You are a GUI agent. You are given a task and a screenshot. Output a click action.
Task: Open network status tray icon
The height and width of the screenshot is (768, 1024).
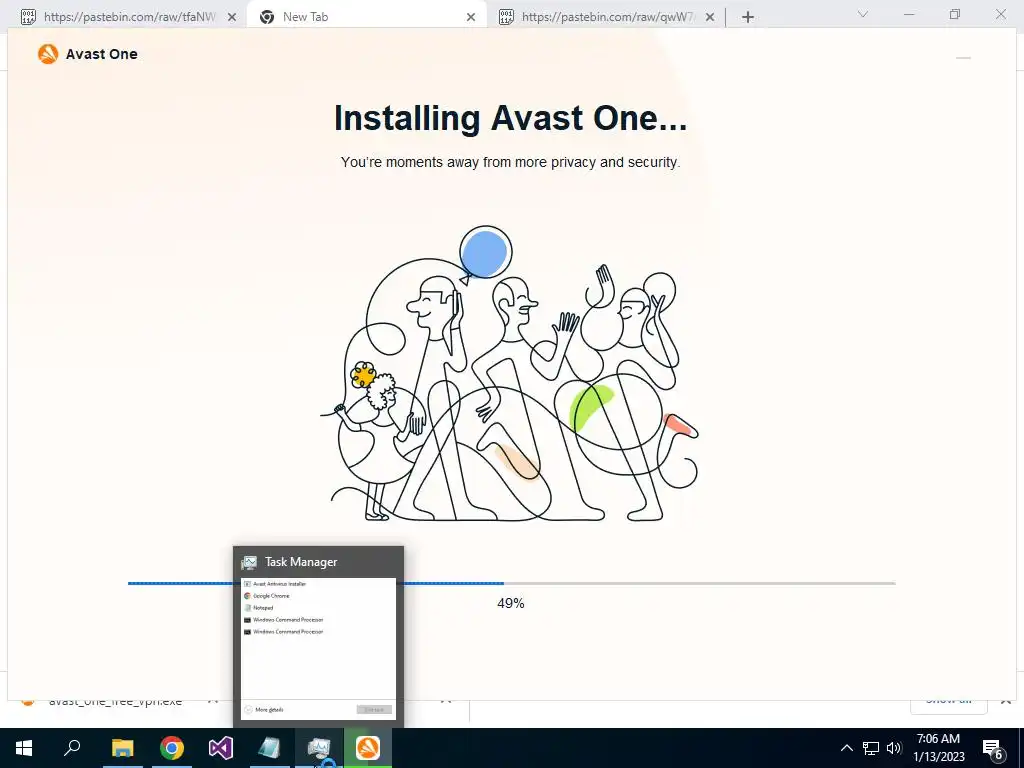tap(871, 748)
